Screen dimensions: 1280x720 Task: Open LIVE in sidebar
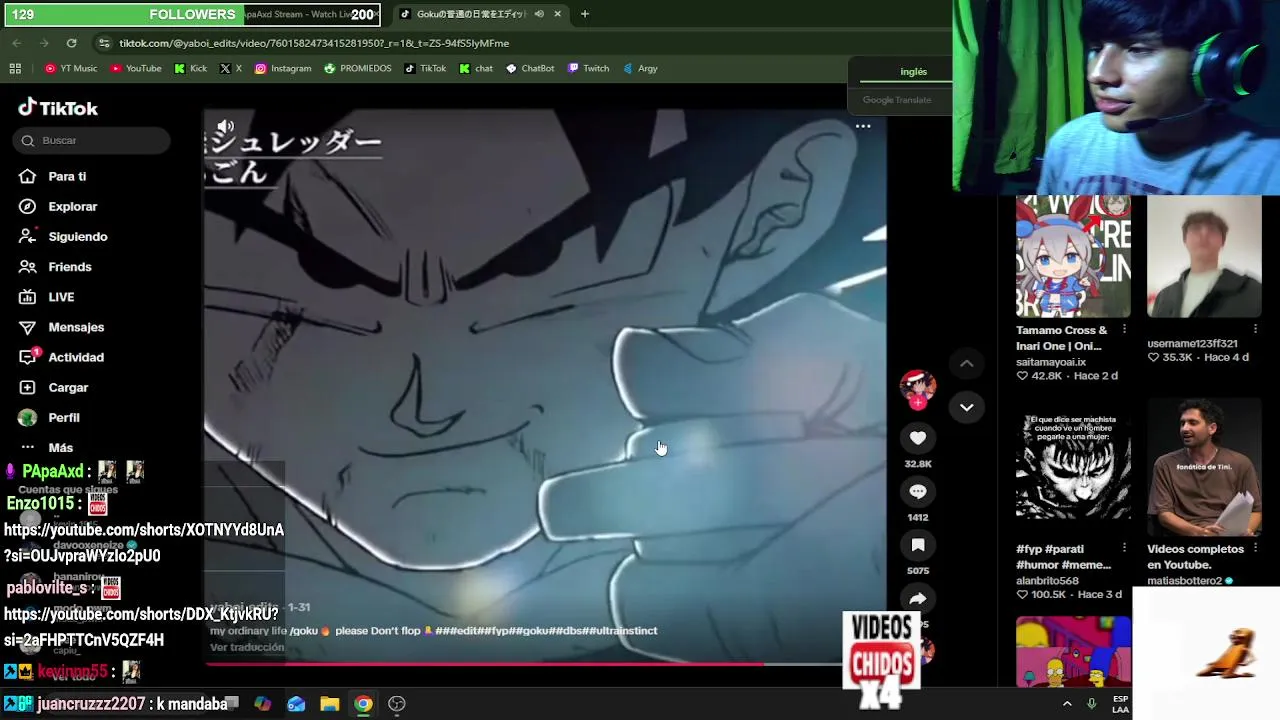pos(61,297)
